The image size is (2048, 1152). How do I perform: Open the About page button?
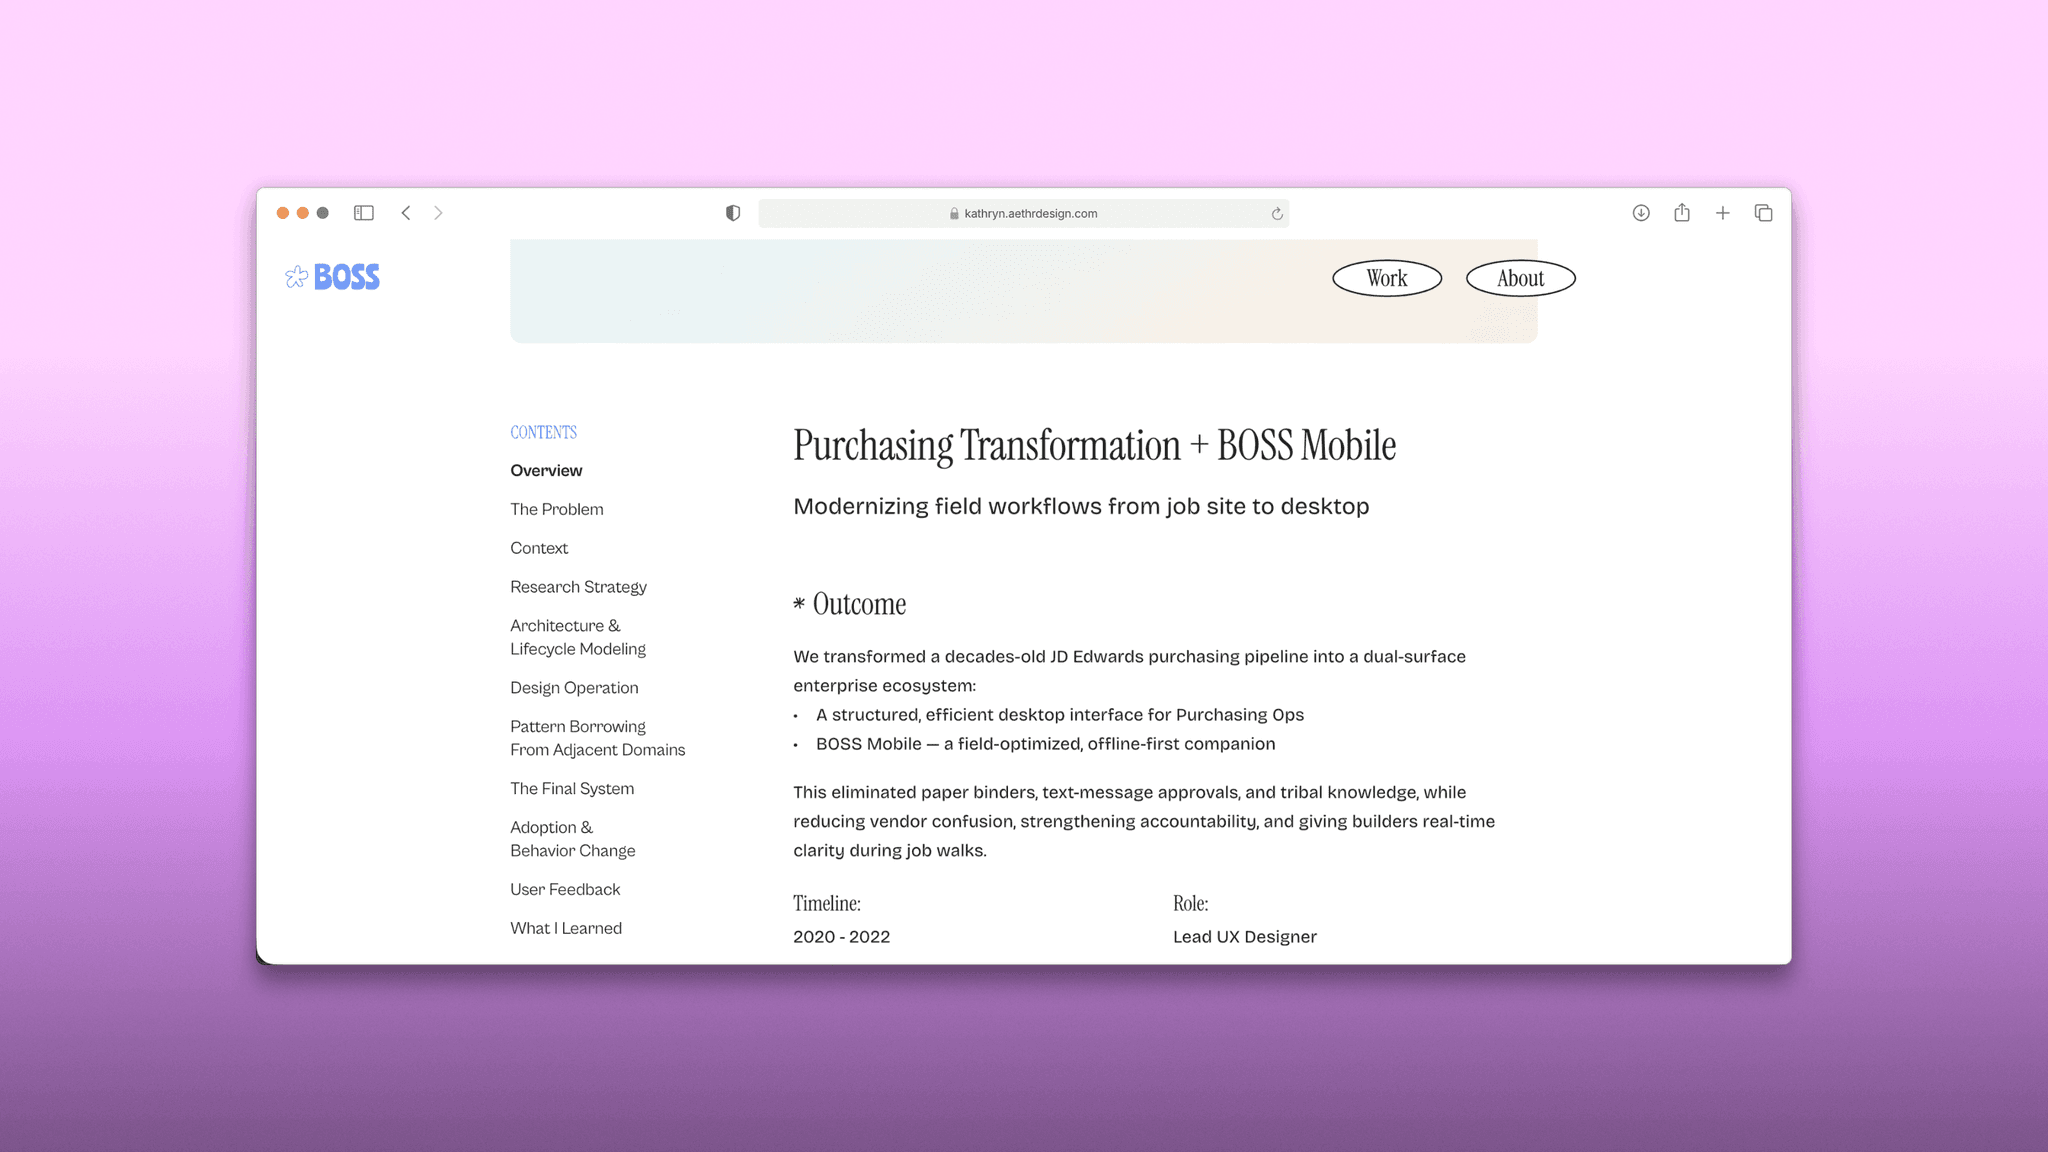1521,278
